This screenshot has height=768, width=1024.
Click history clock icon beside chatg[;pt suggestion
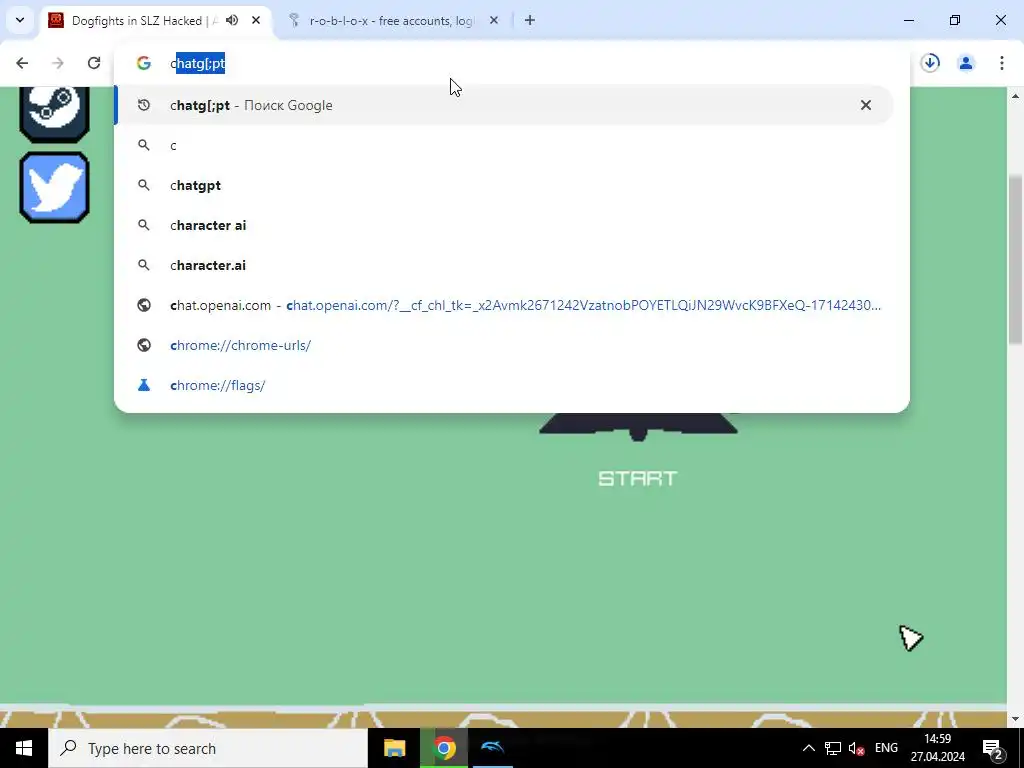tap(144, 105)
